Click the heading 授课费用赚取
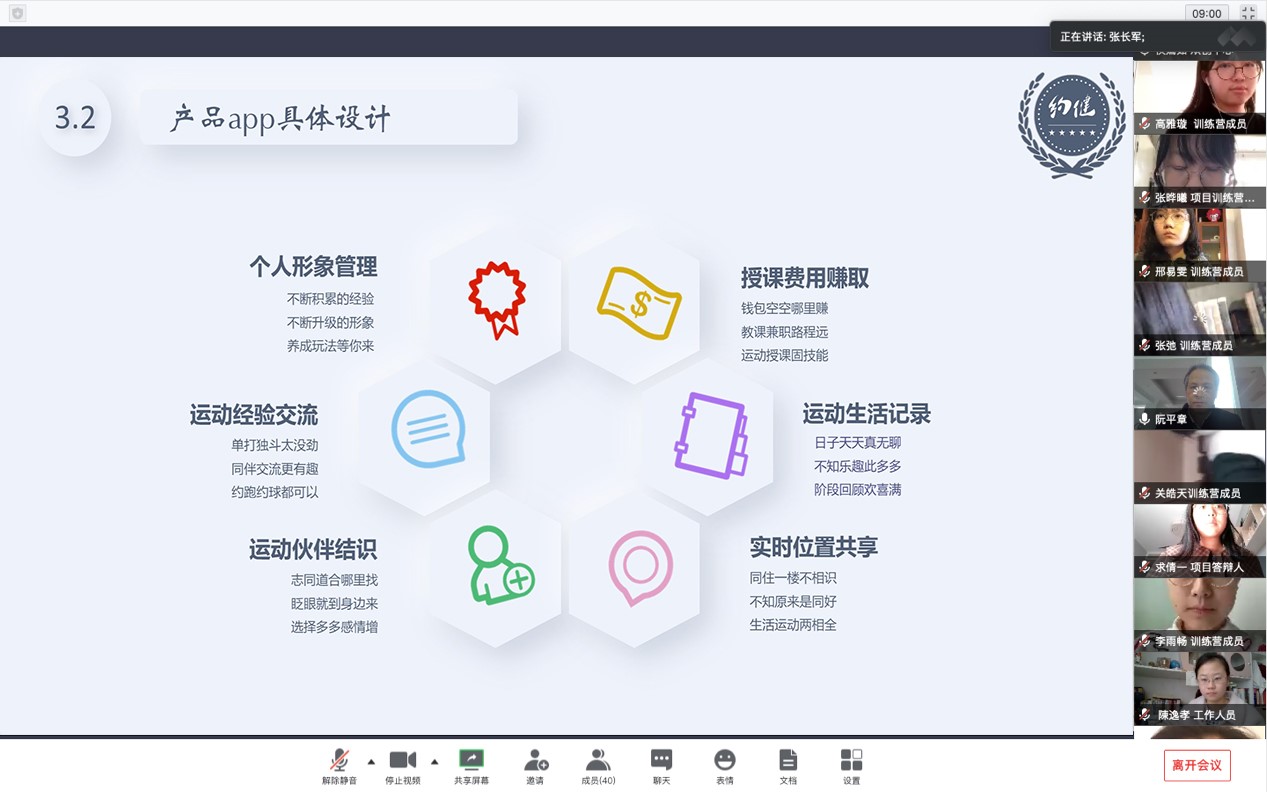1267x792 pixels. [805, 278]
